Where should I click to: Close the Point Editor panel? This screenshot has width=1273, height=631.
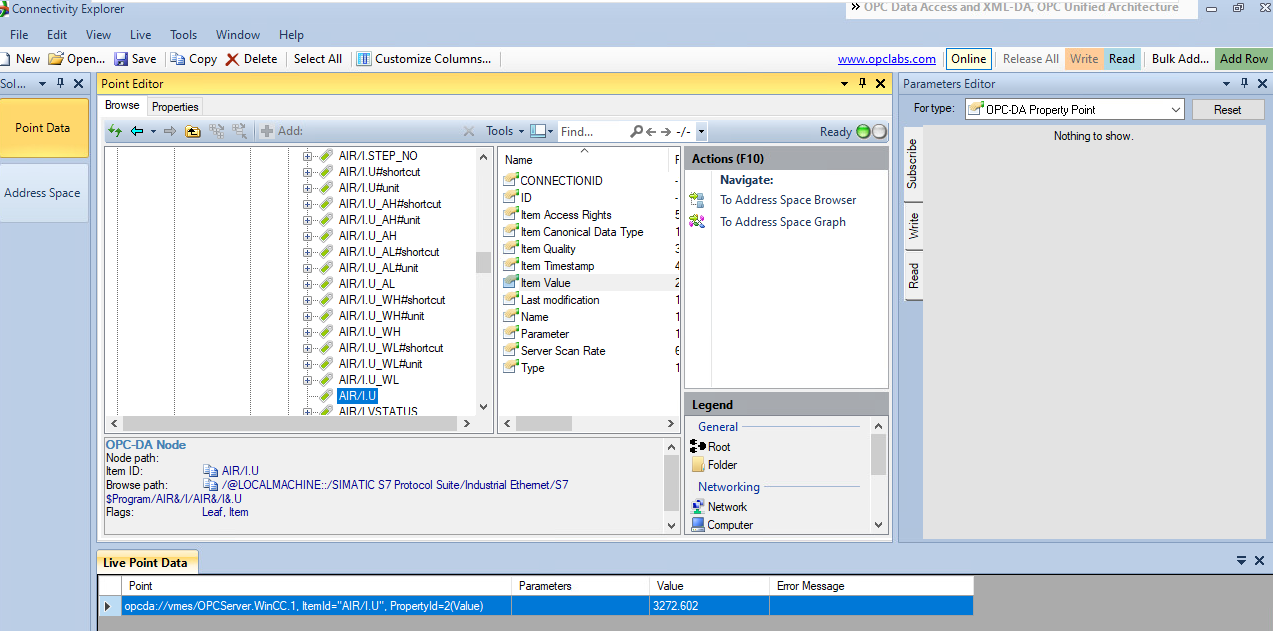(x=880, y=84)
